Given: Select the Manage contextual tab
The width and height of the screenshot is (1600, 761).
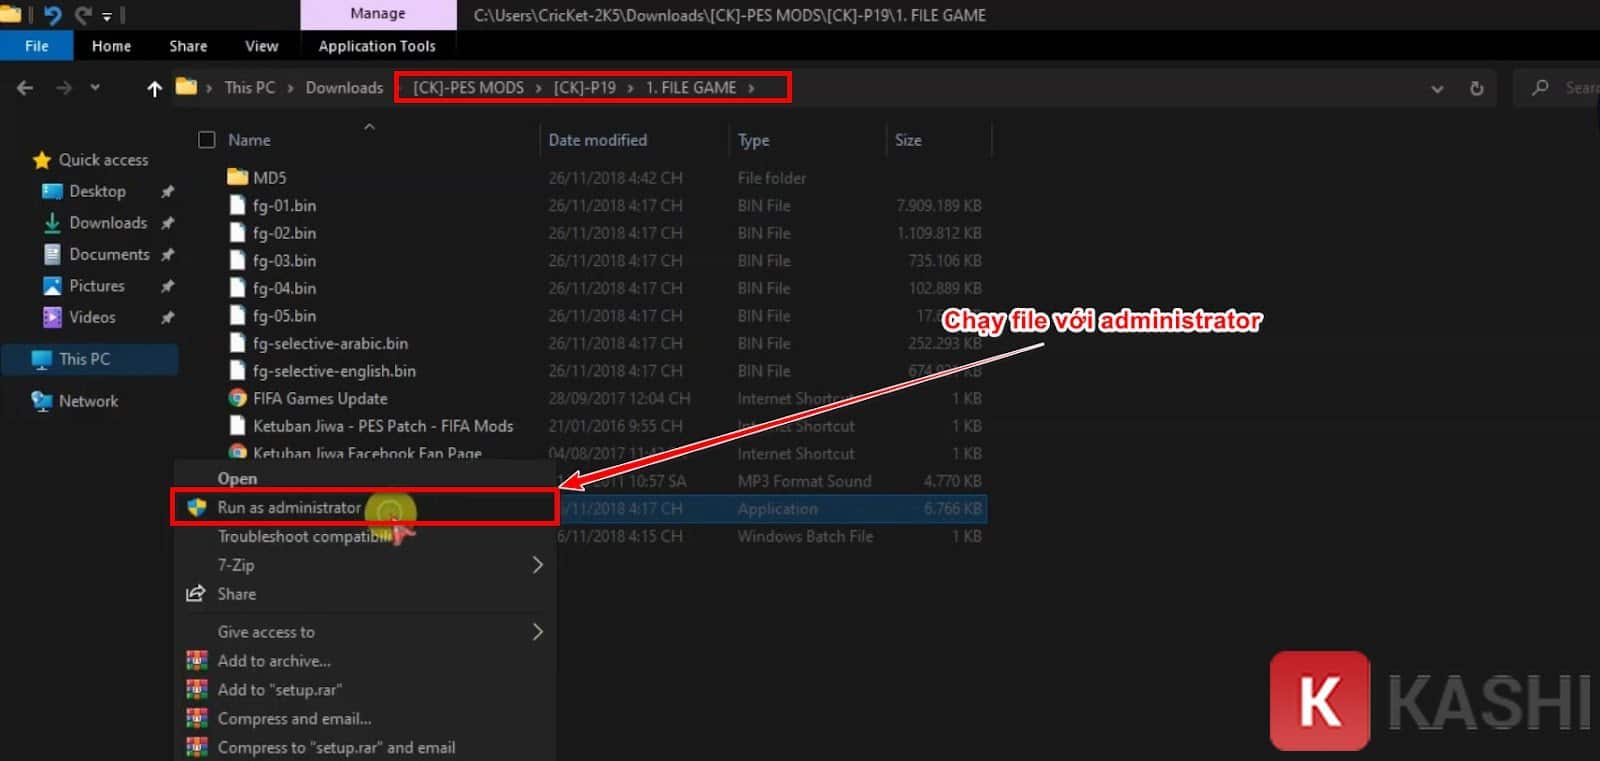Looking at the screenshot, I should coord(378,14).
